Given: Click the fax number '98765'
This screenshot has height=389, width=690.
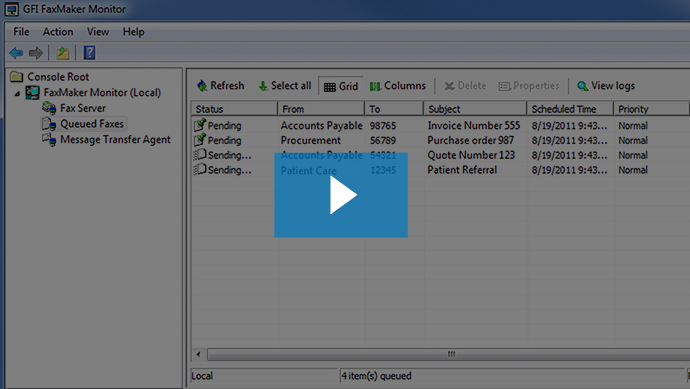Looking at the screenshot, I should point(383,125).
